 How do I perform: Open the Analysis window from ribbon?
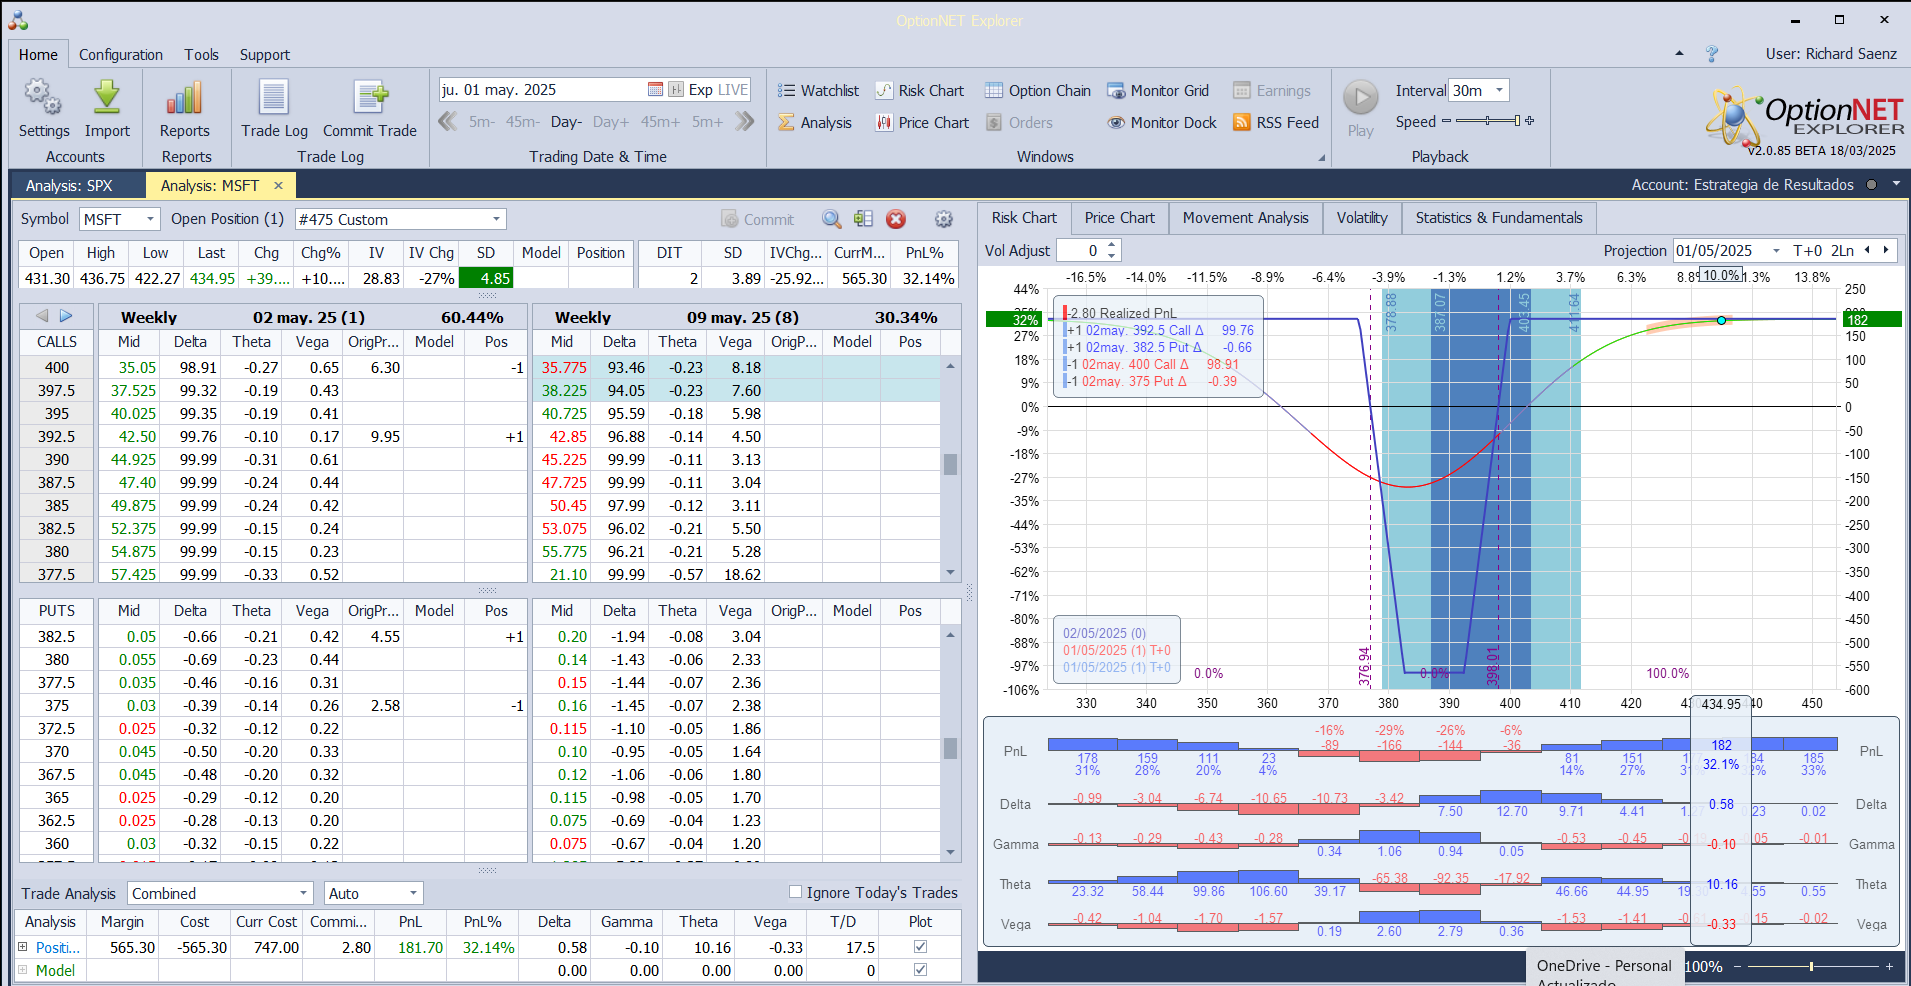[815, 123]
